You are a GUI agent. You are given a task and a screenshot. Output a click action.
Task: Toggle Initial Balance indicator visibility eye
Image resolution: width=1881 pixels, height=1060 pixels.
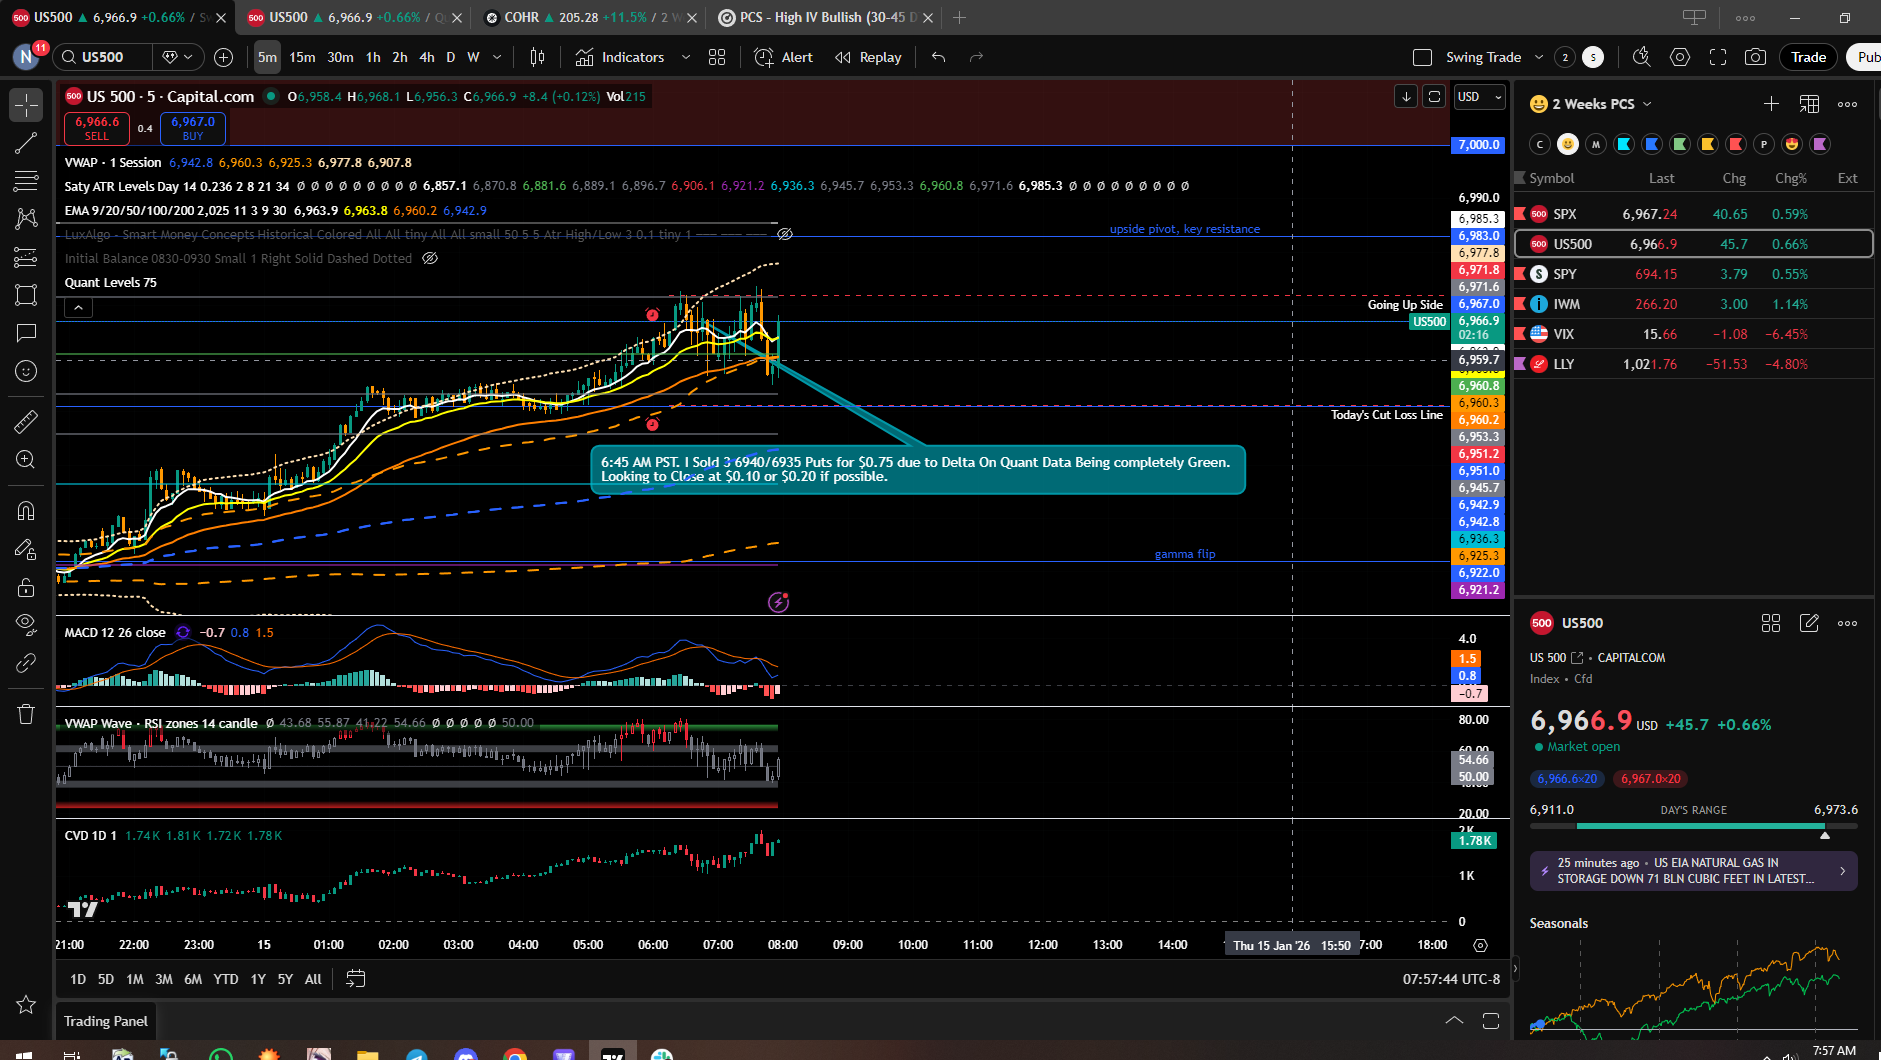coord(430,258)
